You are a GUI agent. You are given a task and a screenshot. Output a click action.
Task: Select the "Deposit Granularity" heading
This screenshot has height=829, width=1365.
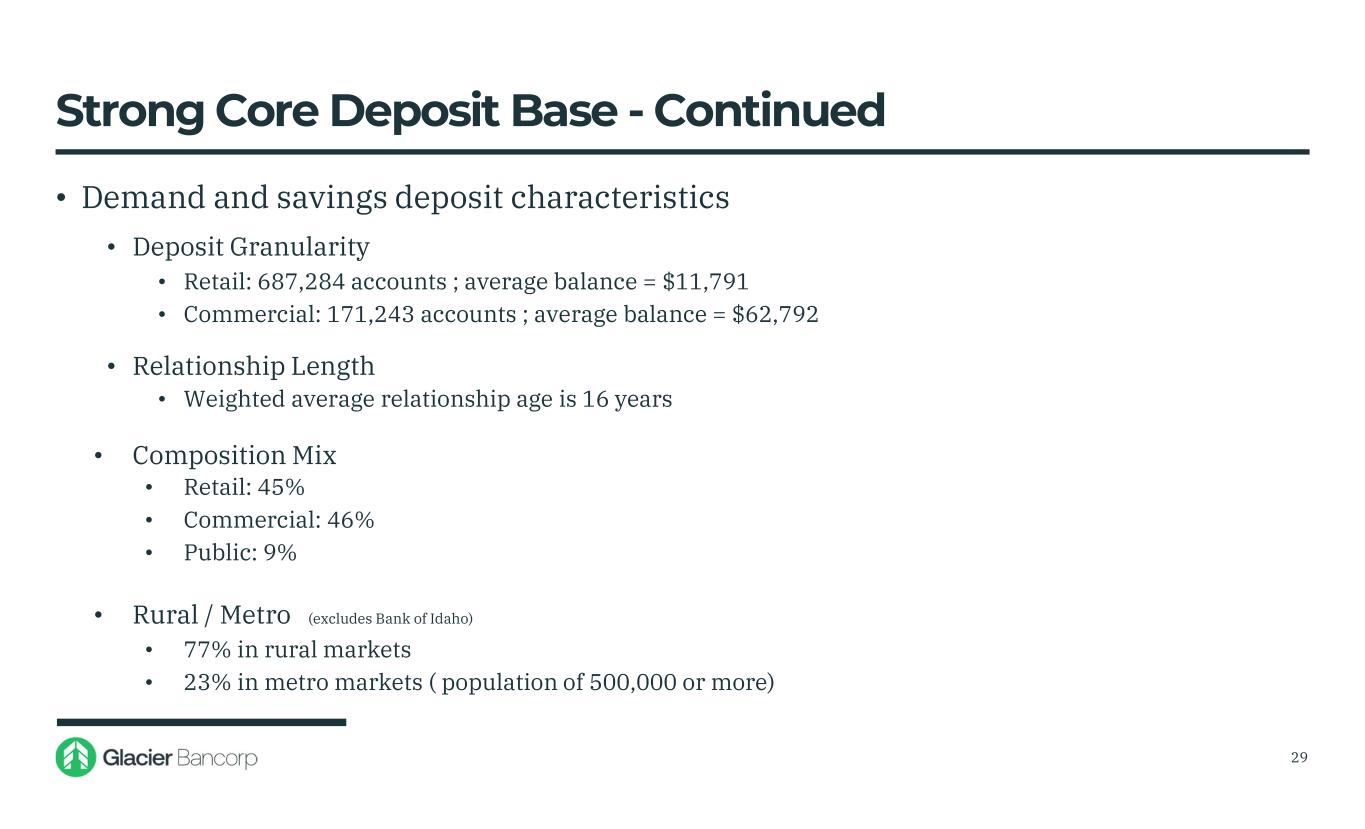(251, 247)
